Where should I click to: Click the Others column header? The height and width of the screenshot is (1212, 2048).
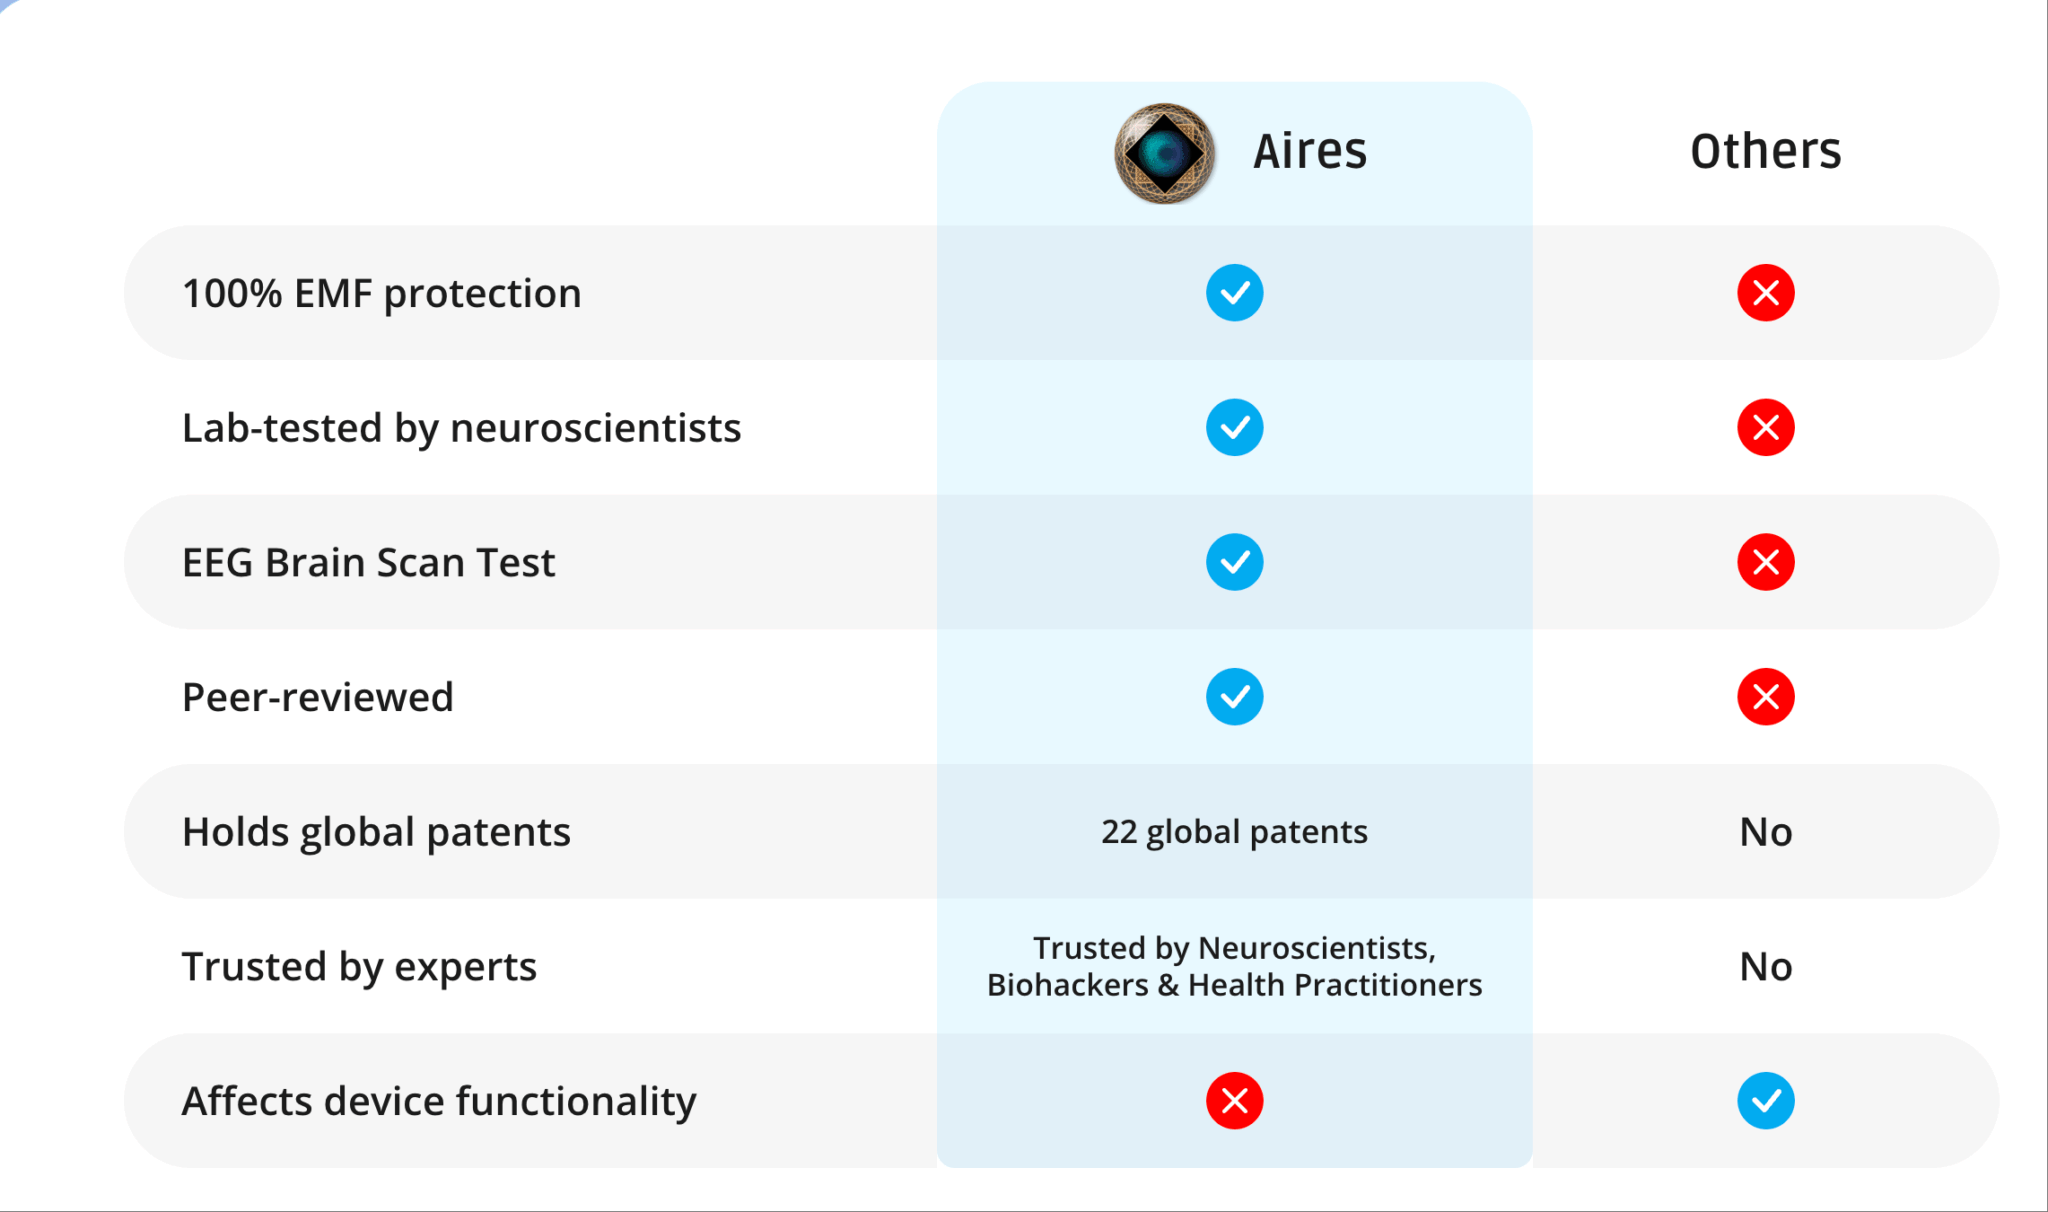click(1765, 152)
